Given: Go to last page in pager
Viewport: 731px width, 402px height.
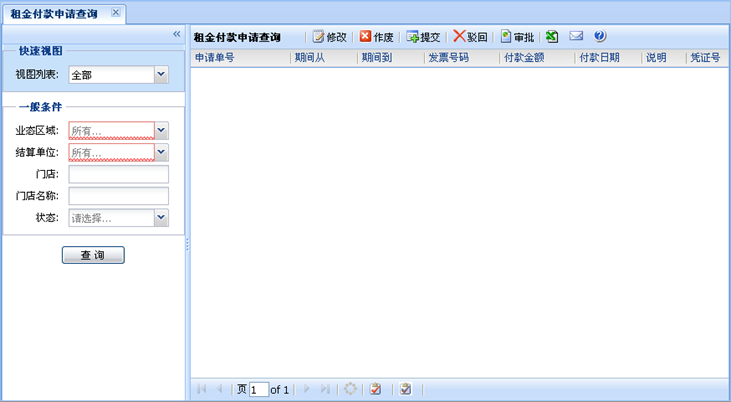Looking at the screenshot, I should coord(325,389).
